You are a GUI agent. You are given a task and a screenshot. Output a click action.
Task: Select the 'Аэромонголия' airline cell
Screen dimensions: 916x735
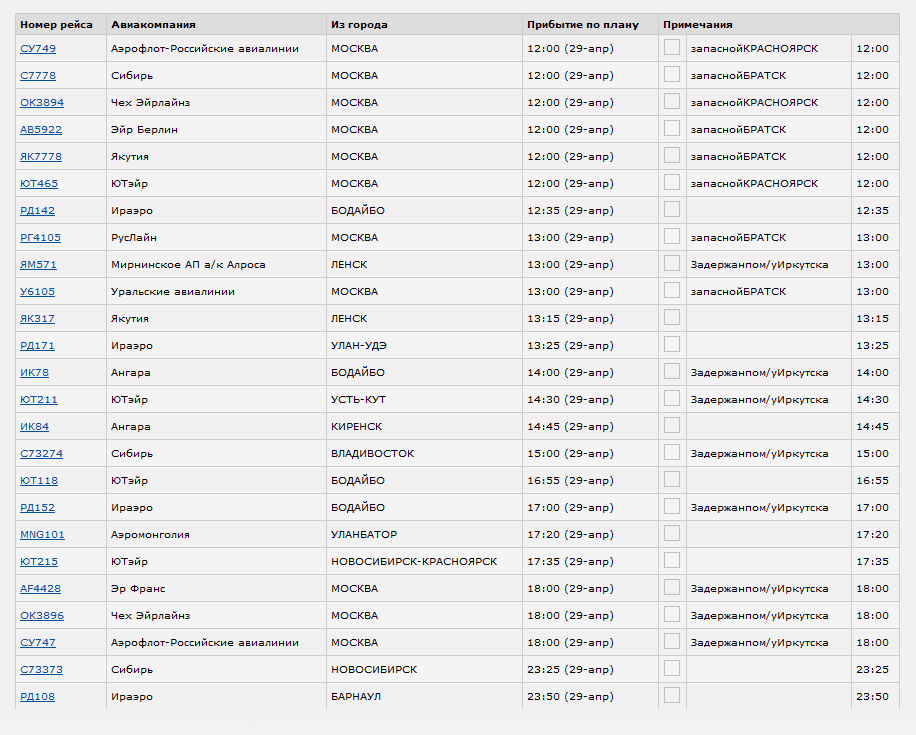click(216, 535)
